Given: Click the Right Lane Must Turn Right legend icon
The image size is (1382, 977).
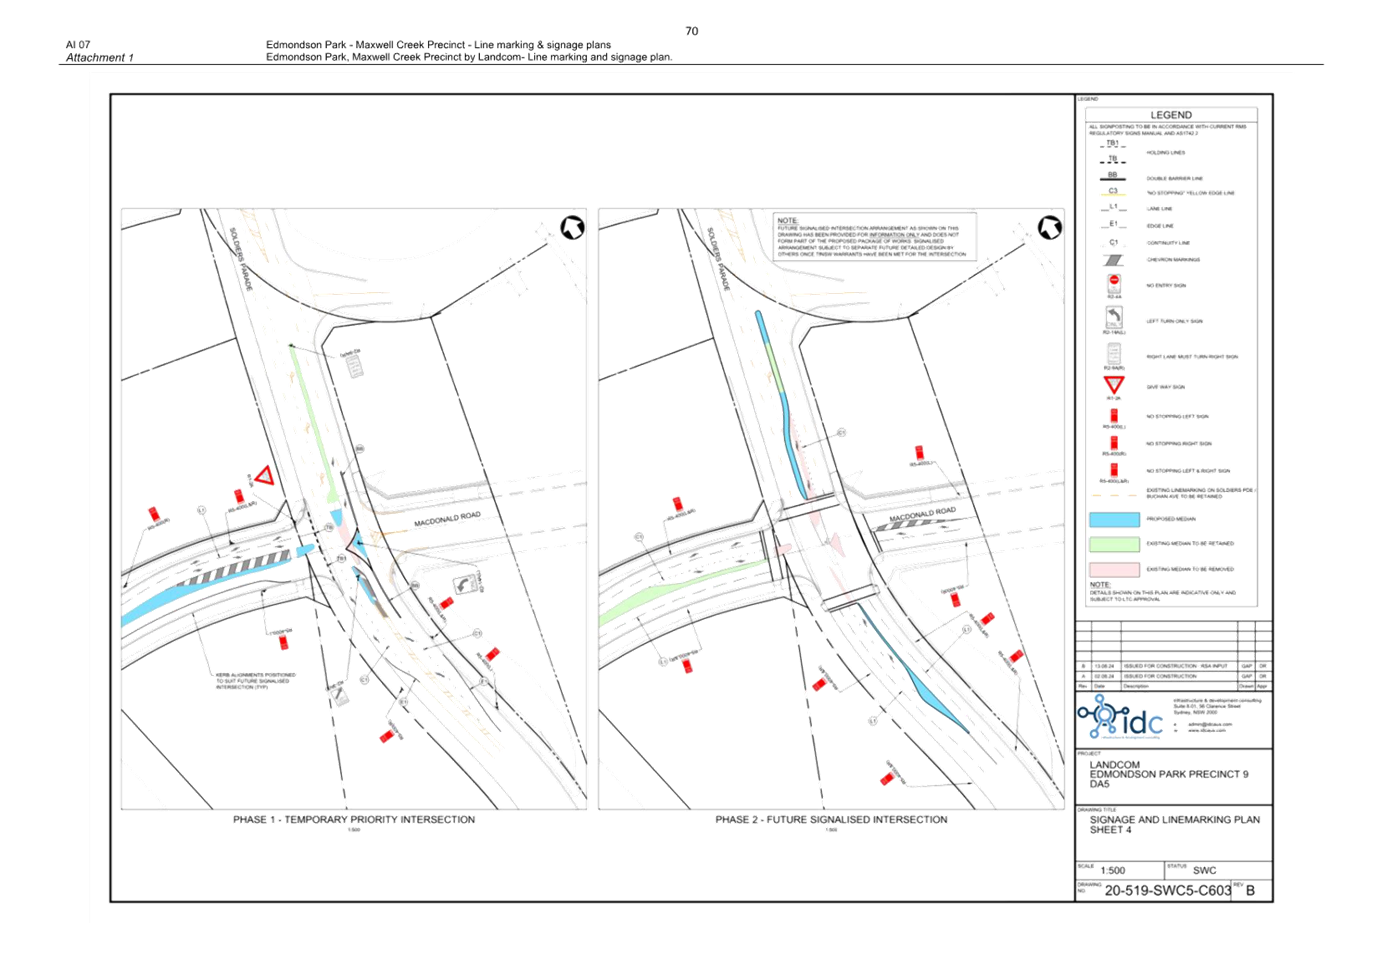Looking at the screenshot, I should point(1113,354).
